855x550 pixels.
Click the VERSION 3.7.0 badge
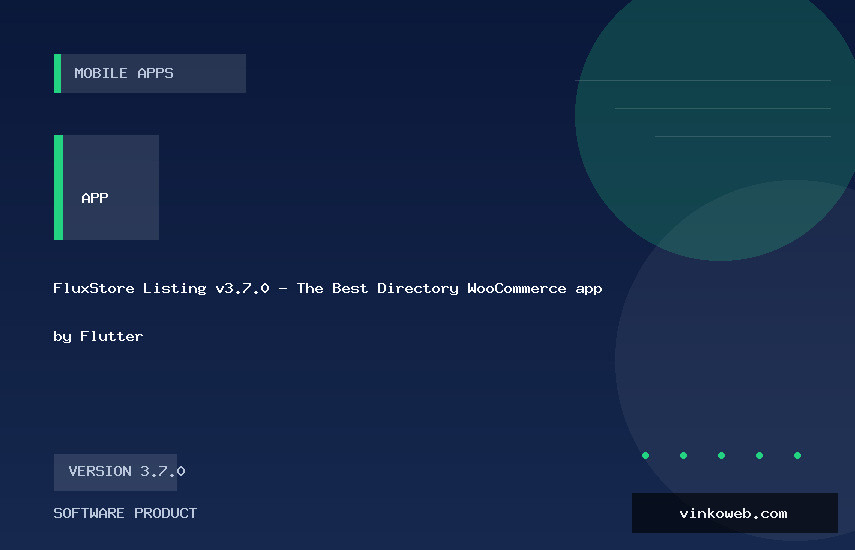click(116, 472)
